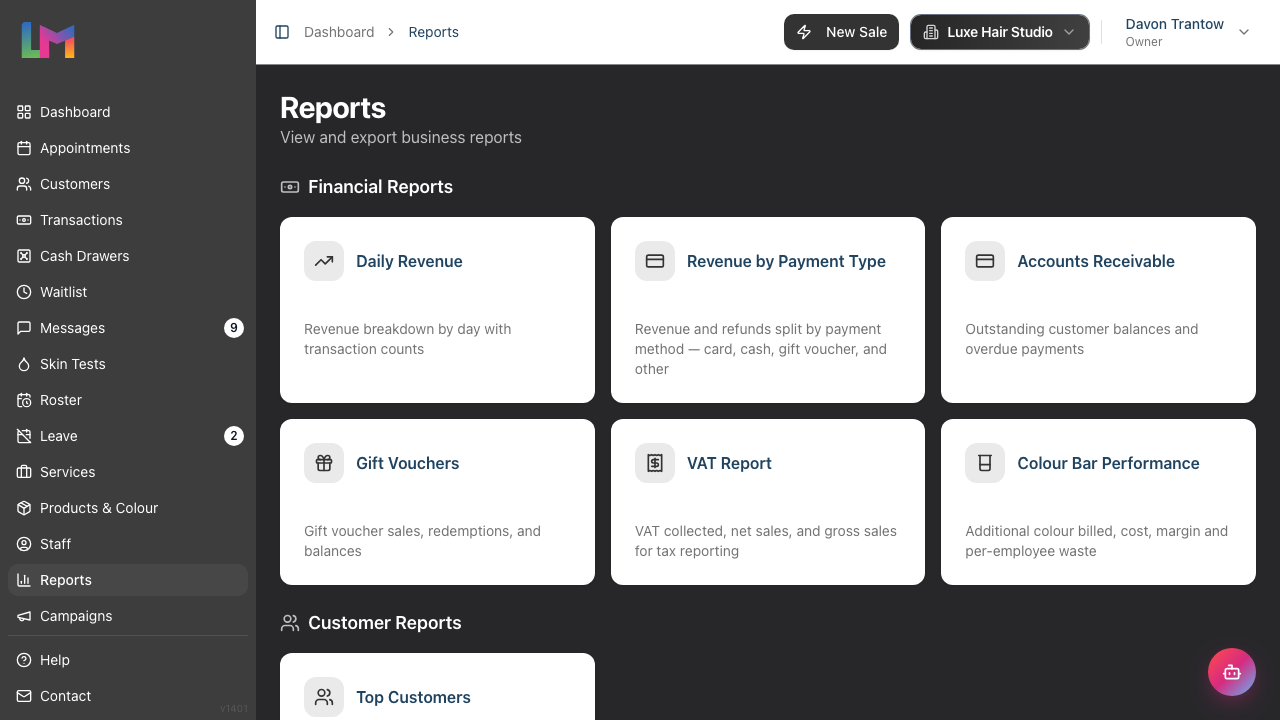Expand the Davon Trantow user menu

click(x=1188, y=32)
